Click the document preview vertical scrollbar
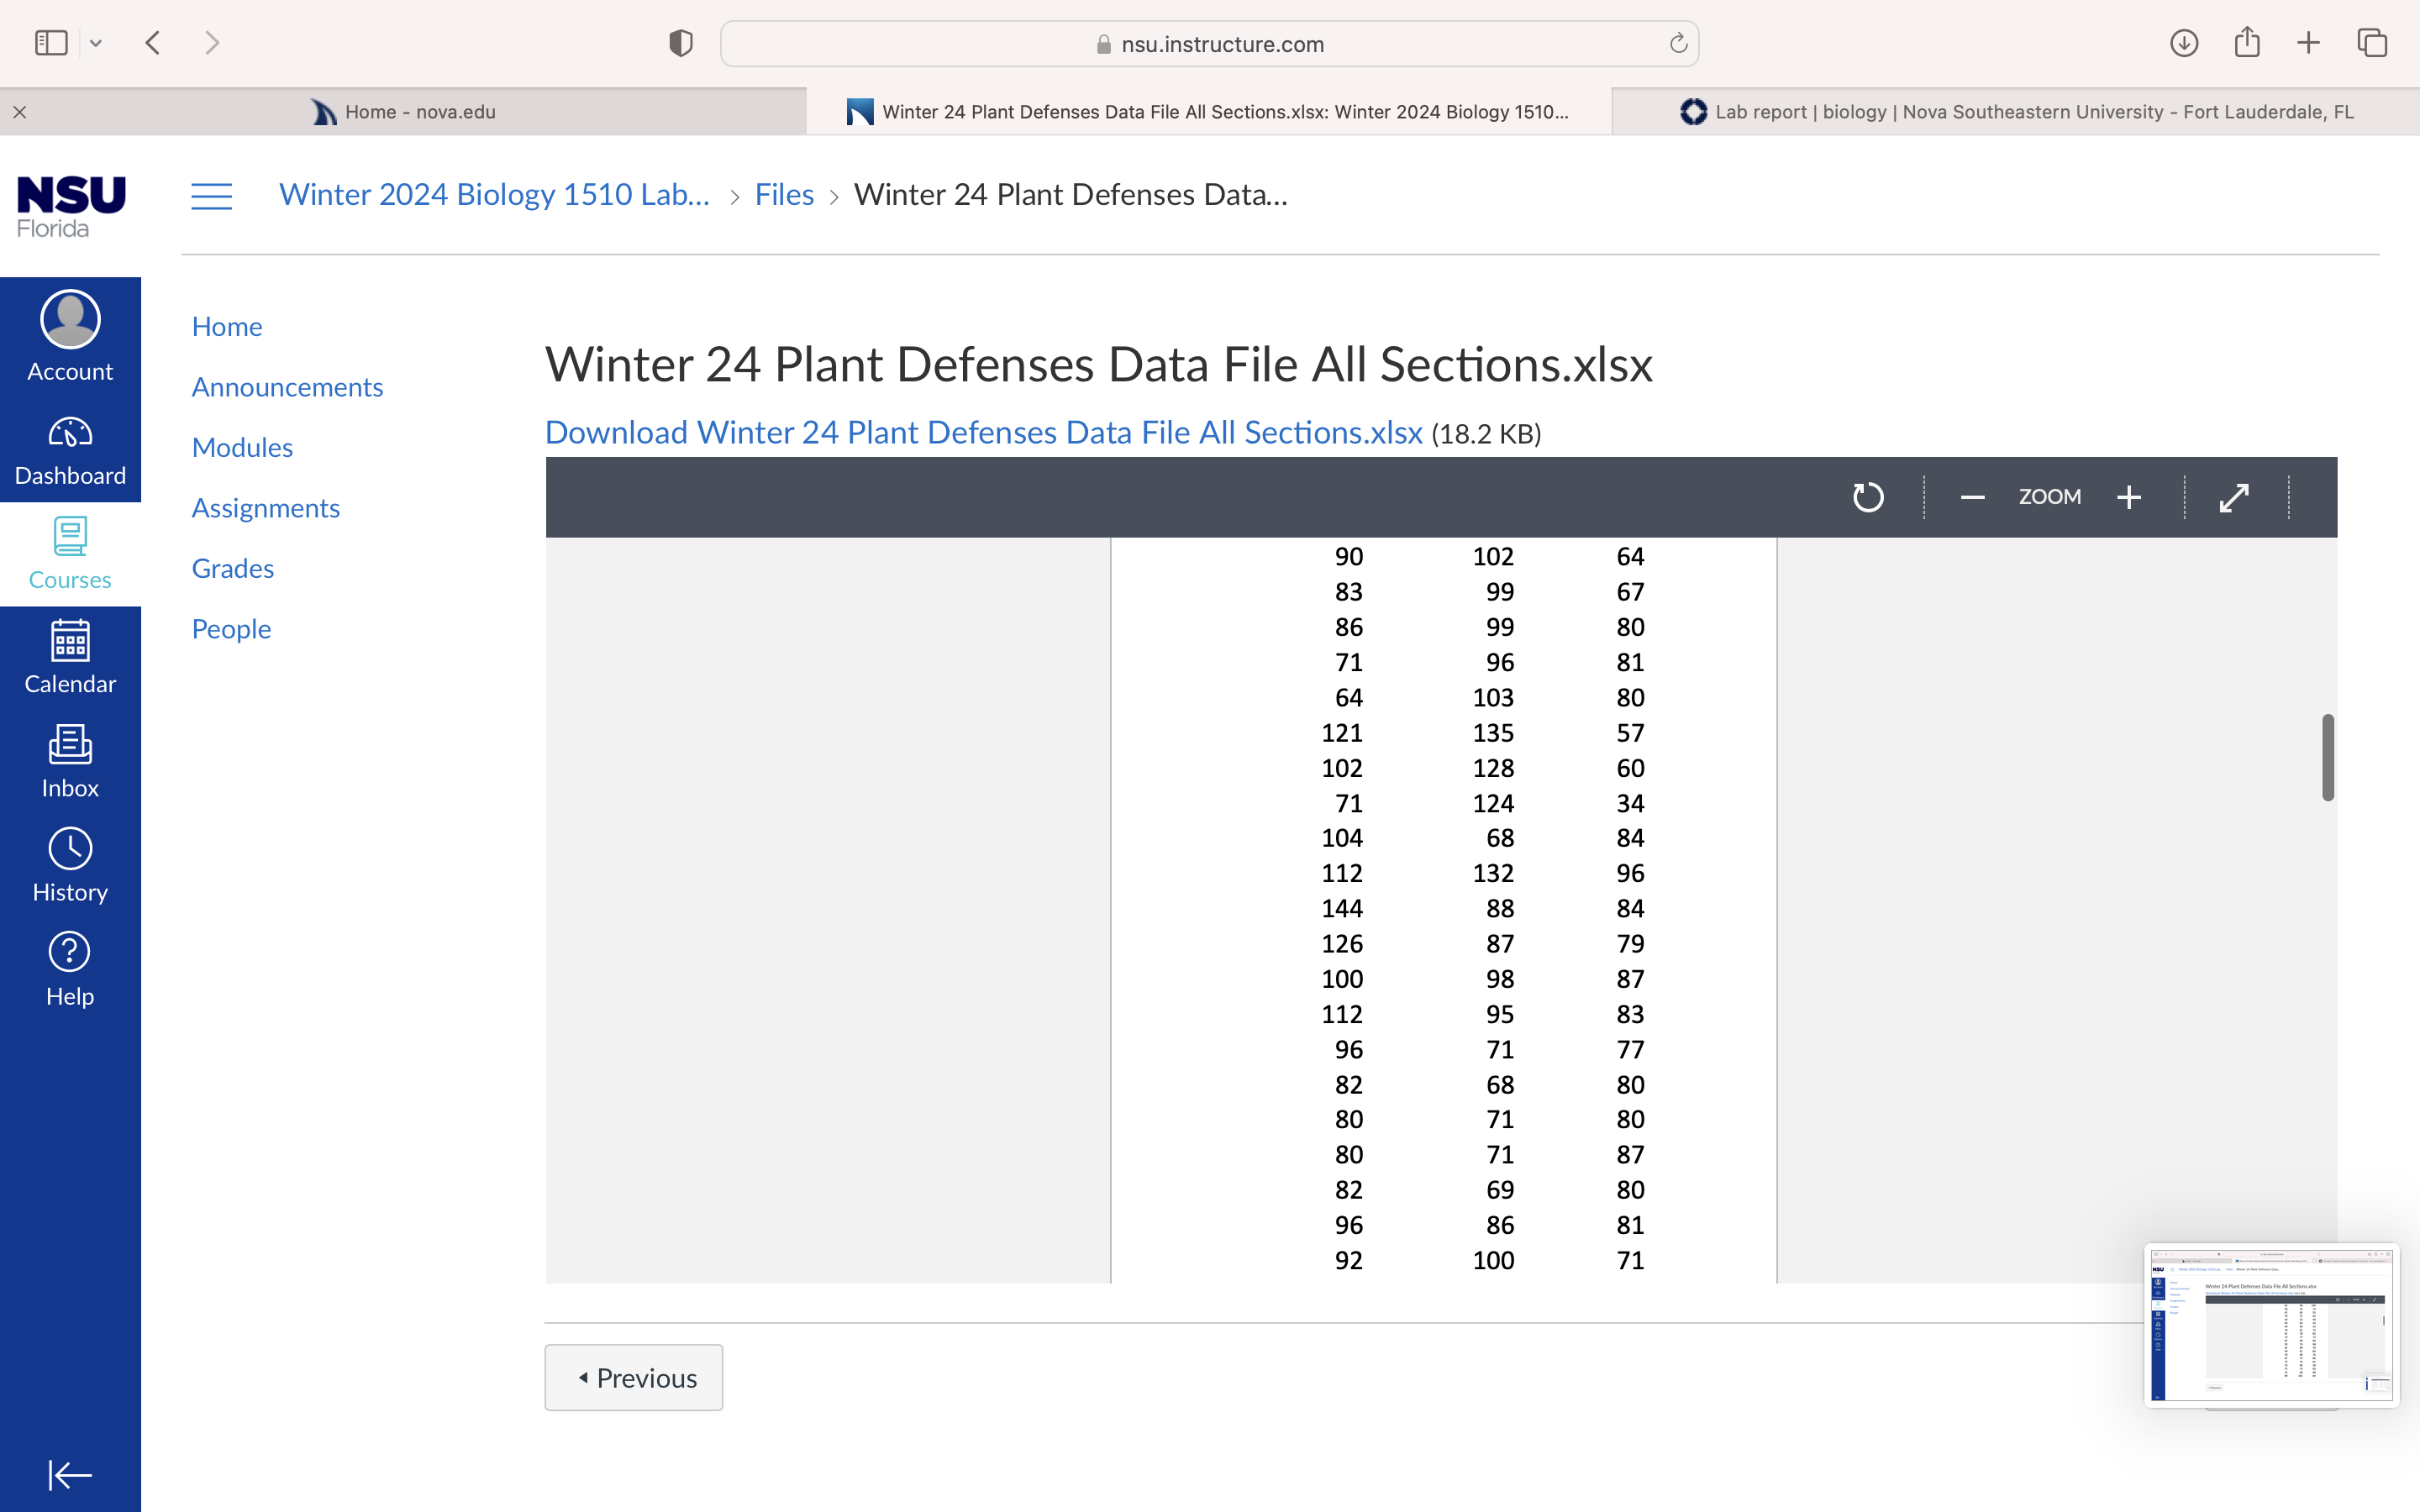 pos(2328,757)
